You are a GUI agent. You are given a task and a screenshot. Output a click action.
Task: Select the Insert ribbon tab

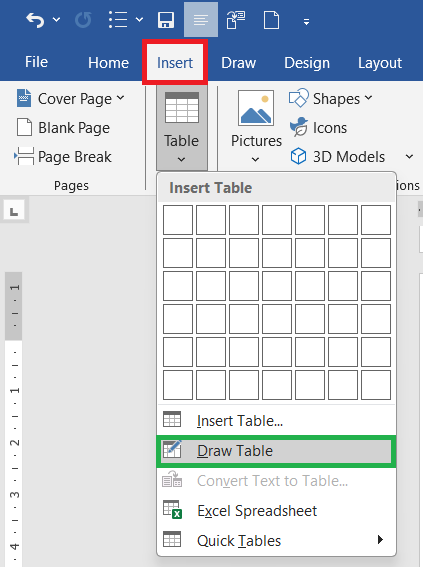coord(175,63)
